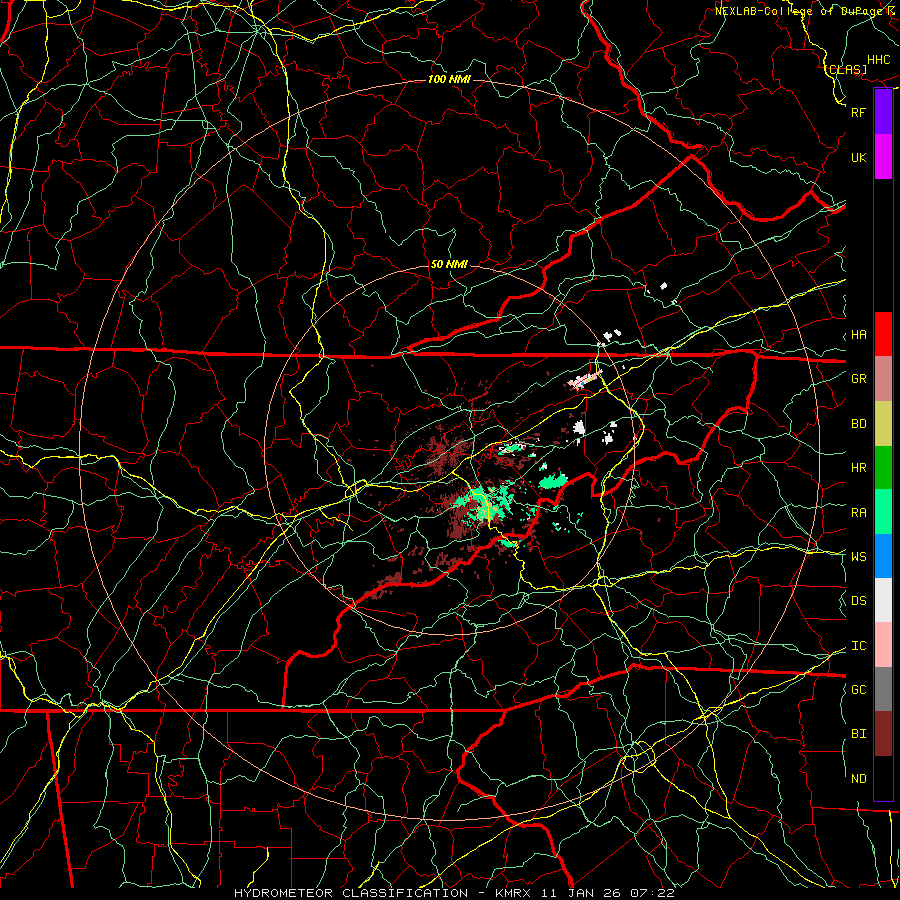Pick the RA light green legend swatch
The width and height of the screenshot is (900, 900).
click(x=883, y=512)
